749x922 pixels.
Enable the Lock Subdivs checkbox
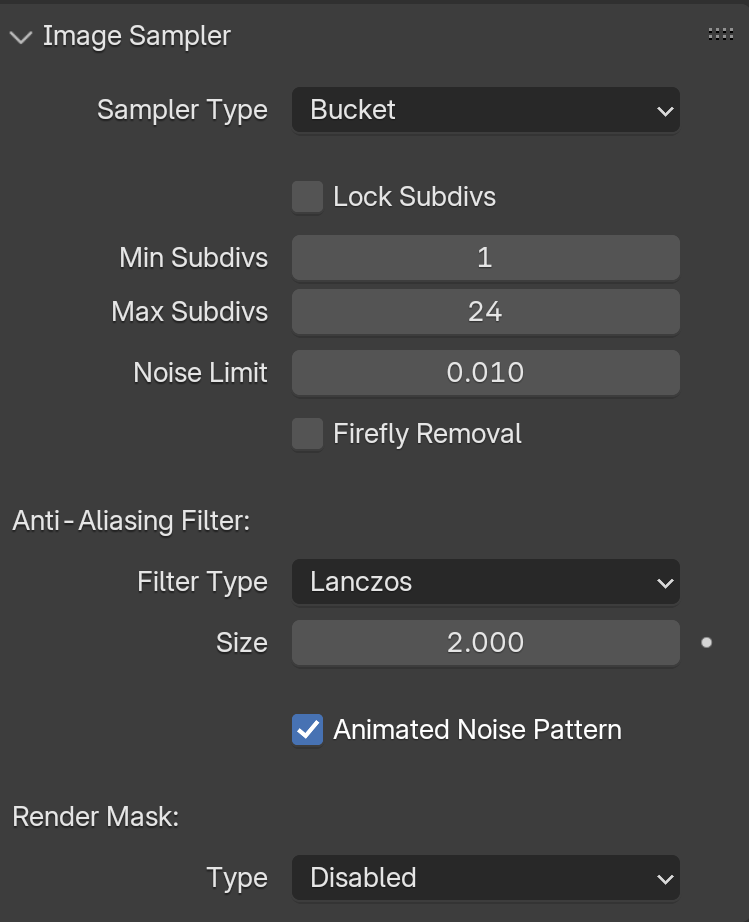pos(307,197)
